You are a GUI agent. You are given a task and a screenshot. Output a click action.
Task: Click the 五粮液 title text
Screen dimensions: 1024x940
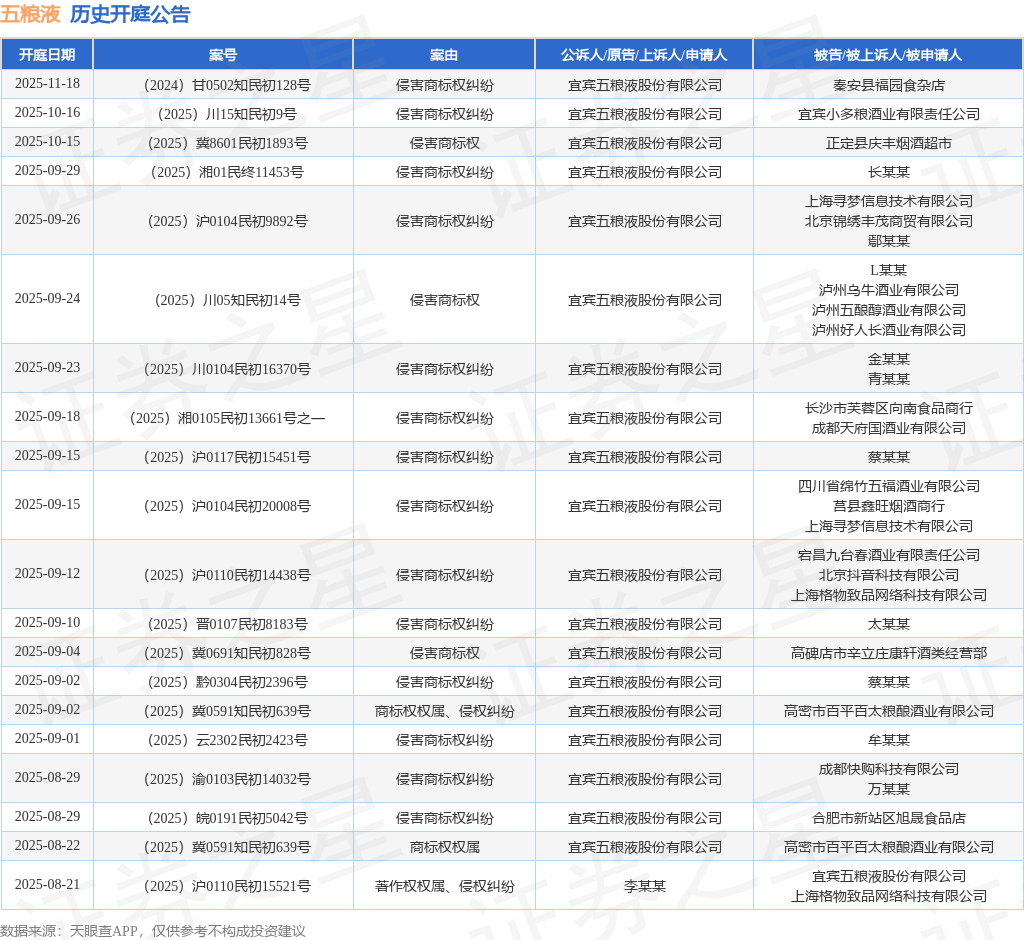coord(31,14)
